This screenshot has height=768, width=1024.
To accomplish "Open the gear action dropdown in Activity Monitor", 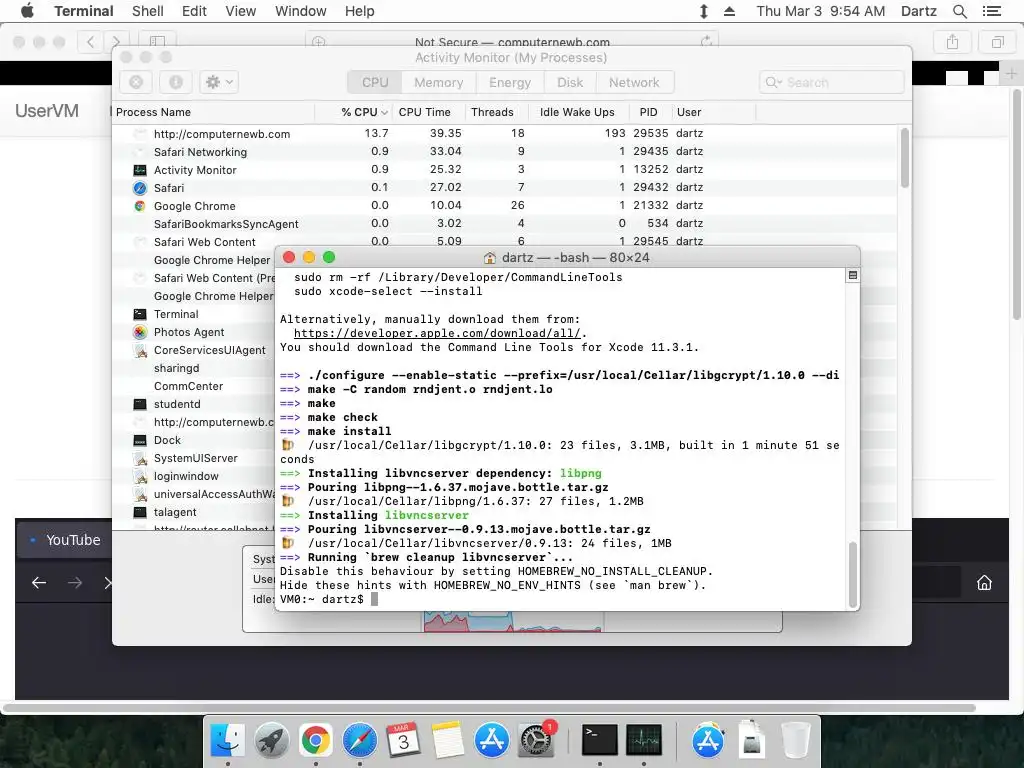I will [219, 82].
